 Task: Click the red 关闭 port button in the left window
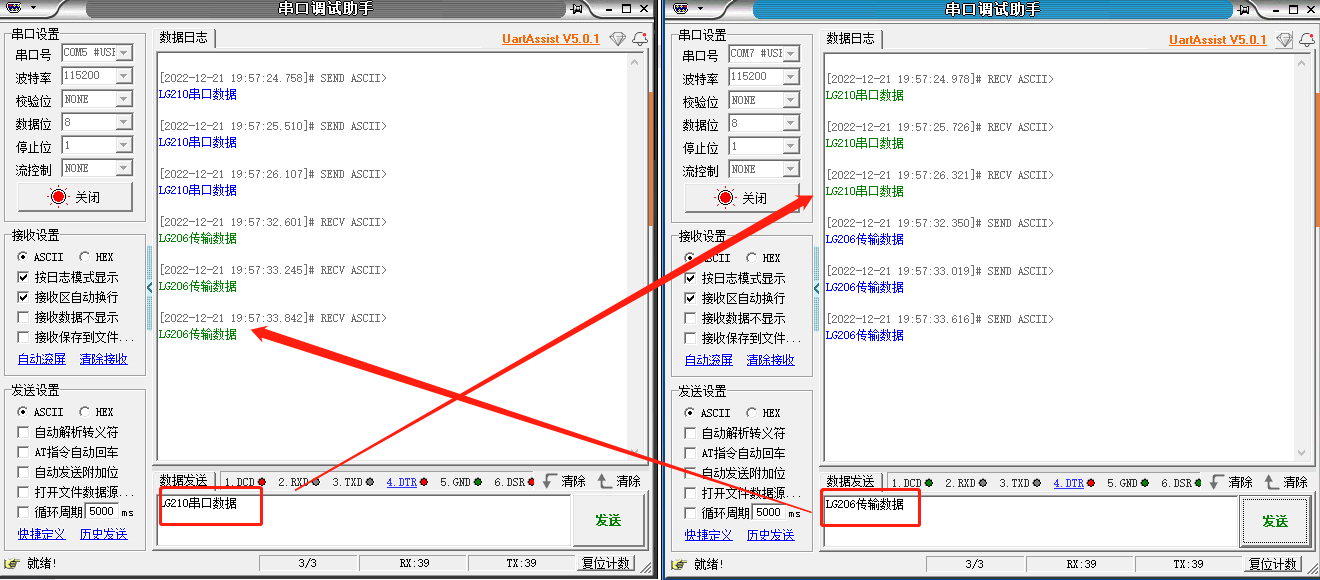(75, 197)
